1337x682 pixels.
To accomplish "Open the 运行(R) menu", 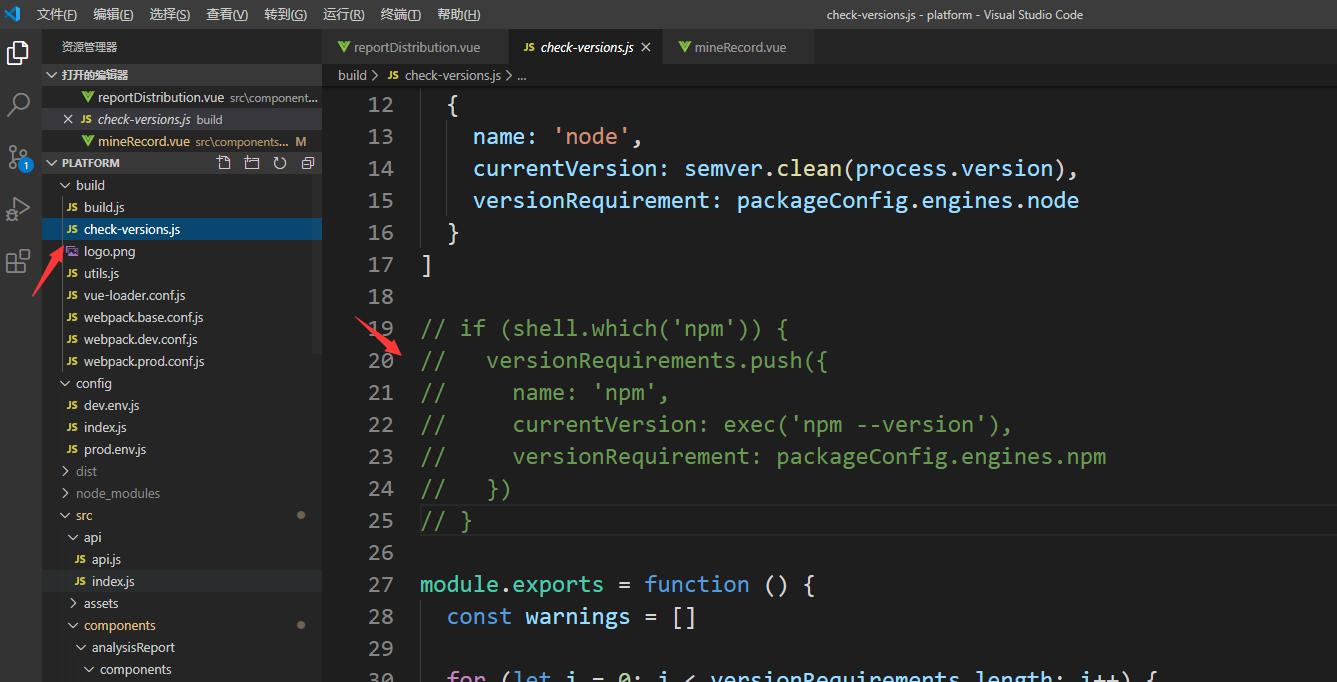I will (344, 15).
